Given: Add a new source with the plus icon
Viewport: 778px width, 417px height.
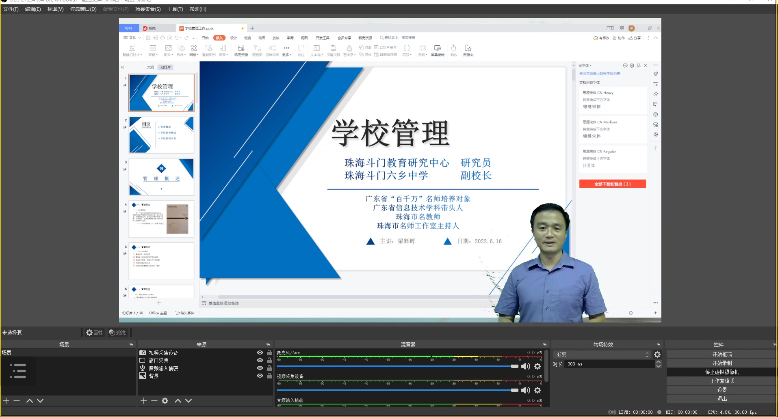Looking at the screenshot, I should click(142, 400).
